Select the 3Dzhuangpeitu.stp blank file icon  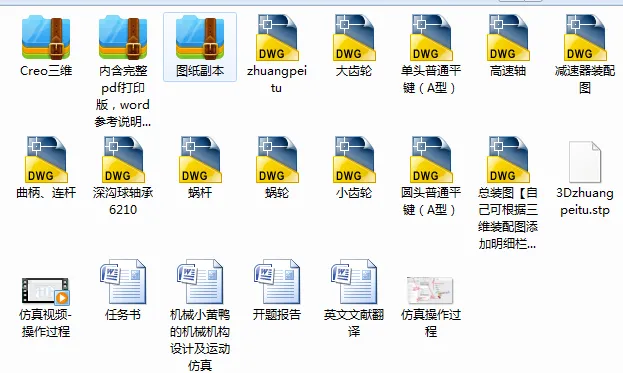pyautogui.click(x=585, y=162)
